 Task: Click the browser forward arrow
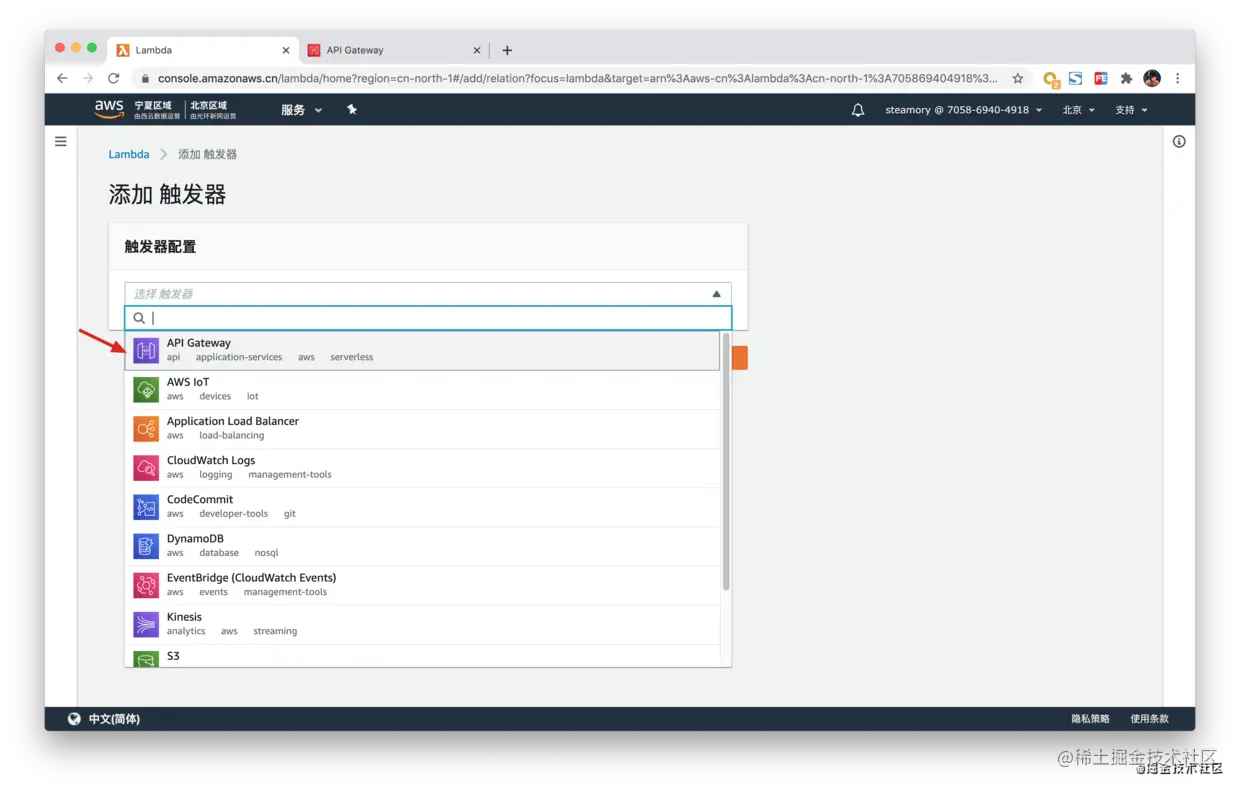pos(88,78)
